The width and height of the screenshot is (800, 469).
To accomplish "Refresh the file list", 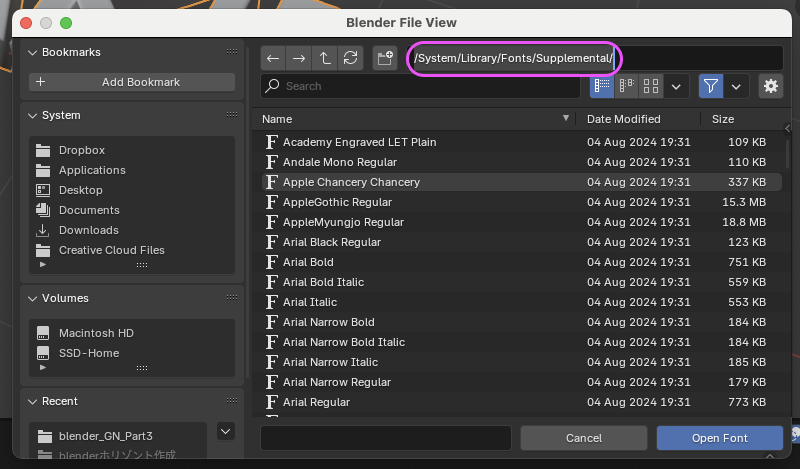I will (x=351, y=58).
